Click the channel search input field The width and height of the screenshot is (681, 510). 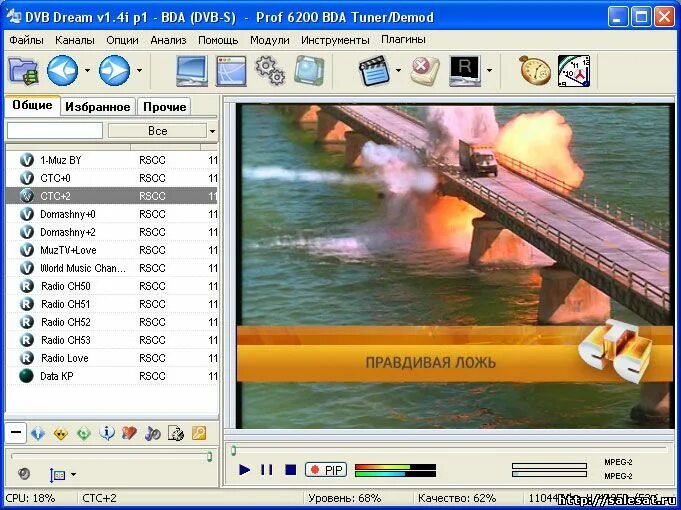point(55,131)
